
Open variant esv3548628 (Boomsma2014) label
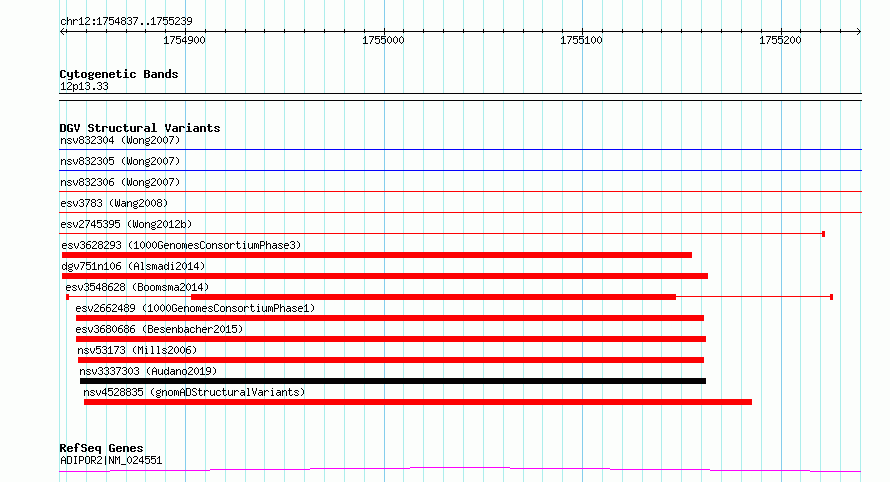click(137, 287)
